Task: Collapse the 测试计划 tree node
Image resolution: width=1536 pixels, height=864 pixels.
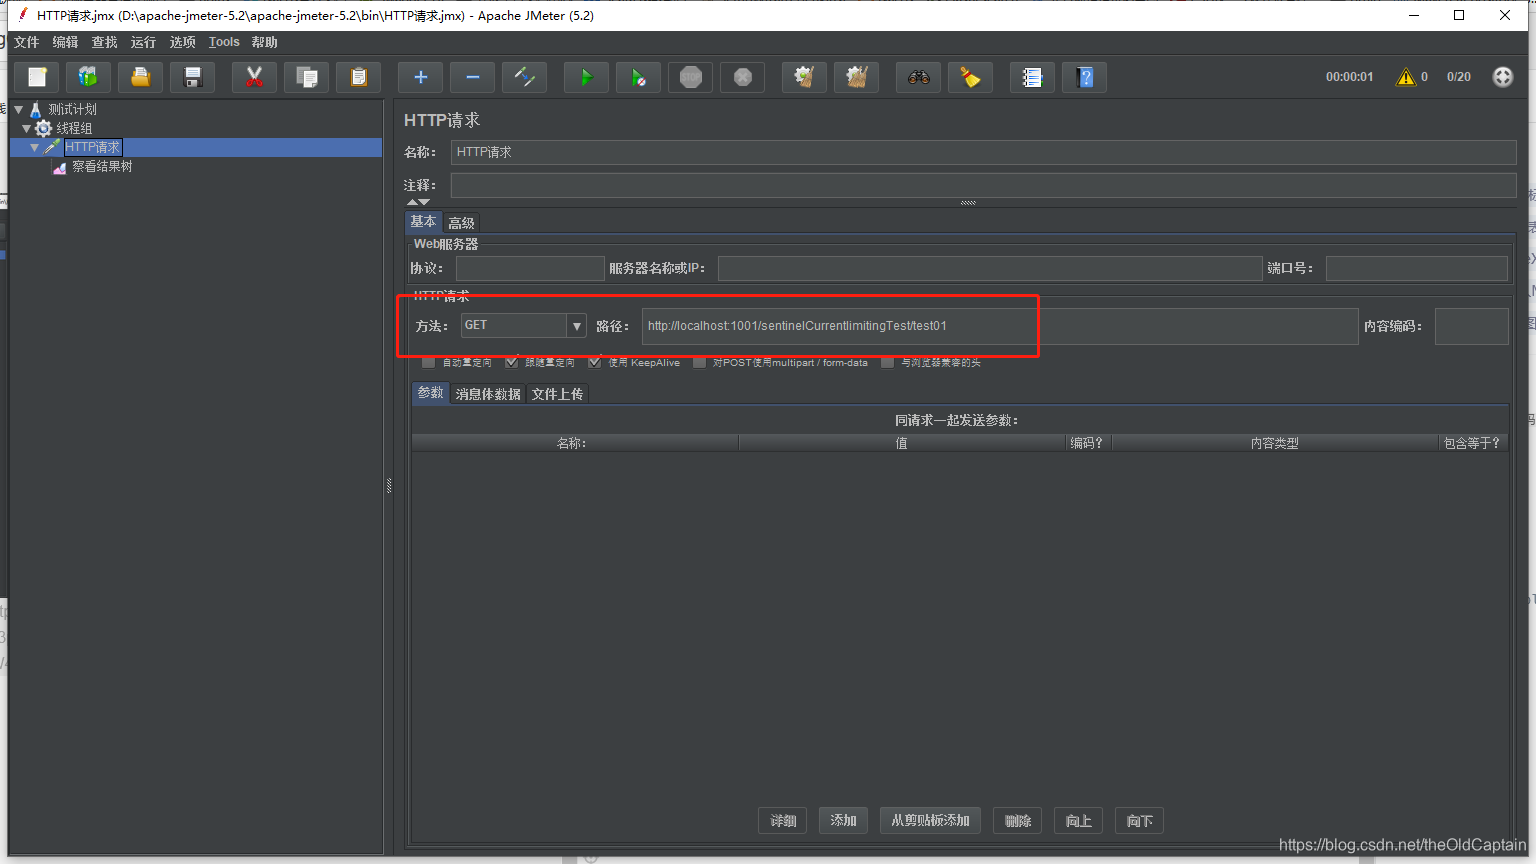Action: pos(19,109)
